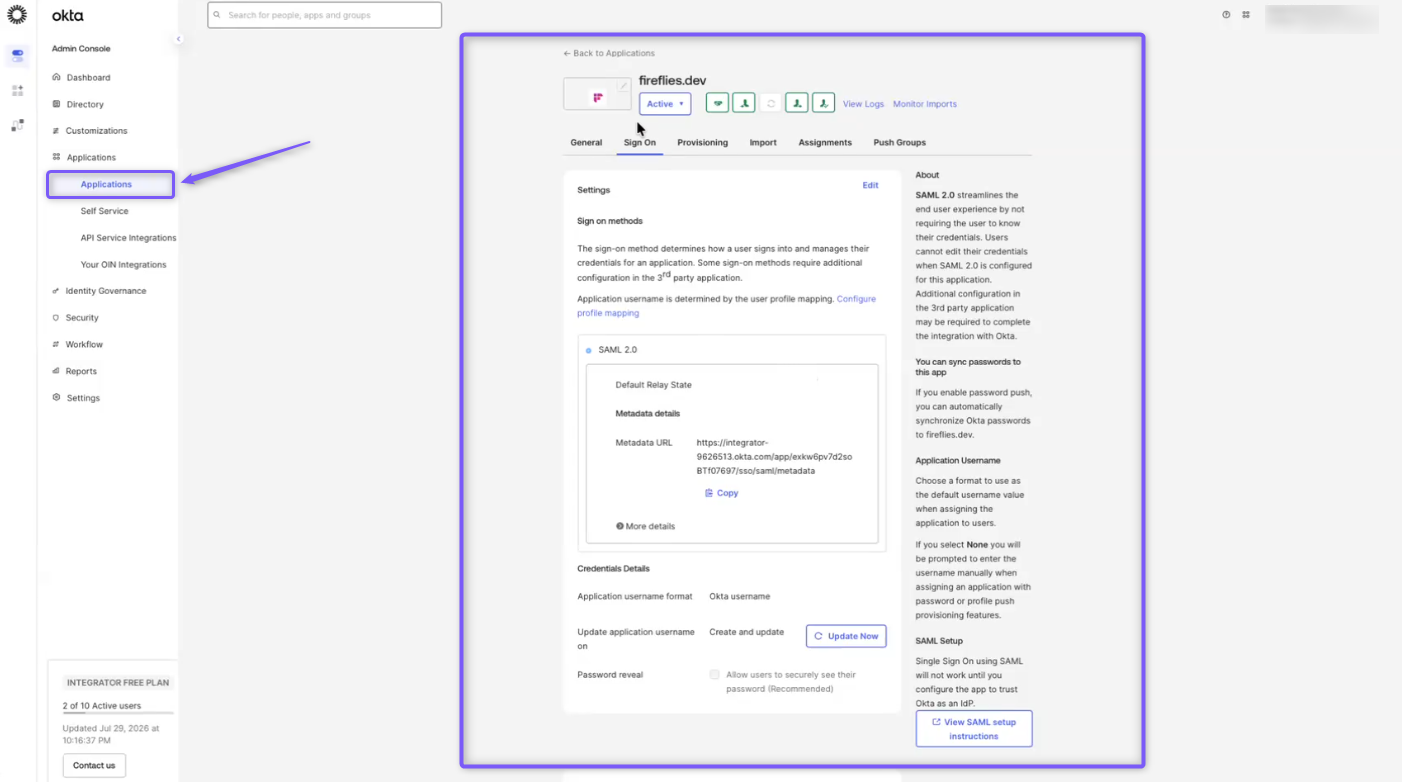Image resolution: width=1402 pixels, height=782 pixels.
Task: Collapse the sidebar with the chevron button
Action: [x=178, y=39]
